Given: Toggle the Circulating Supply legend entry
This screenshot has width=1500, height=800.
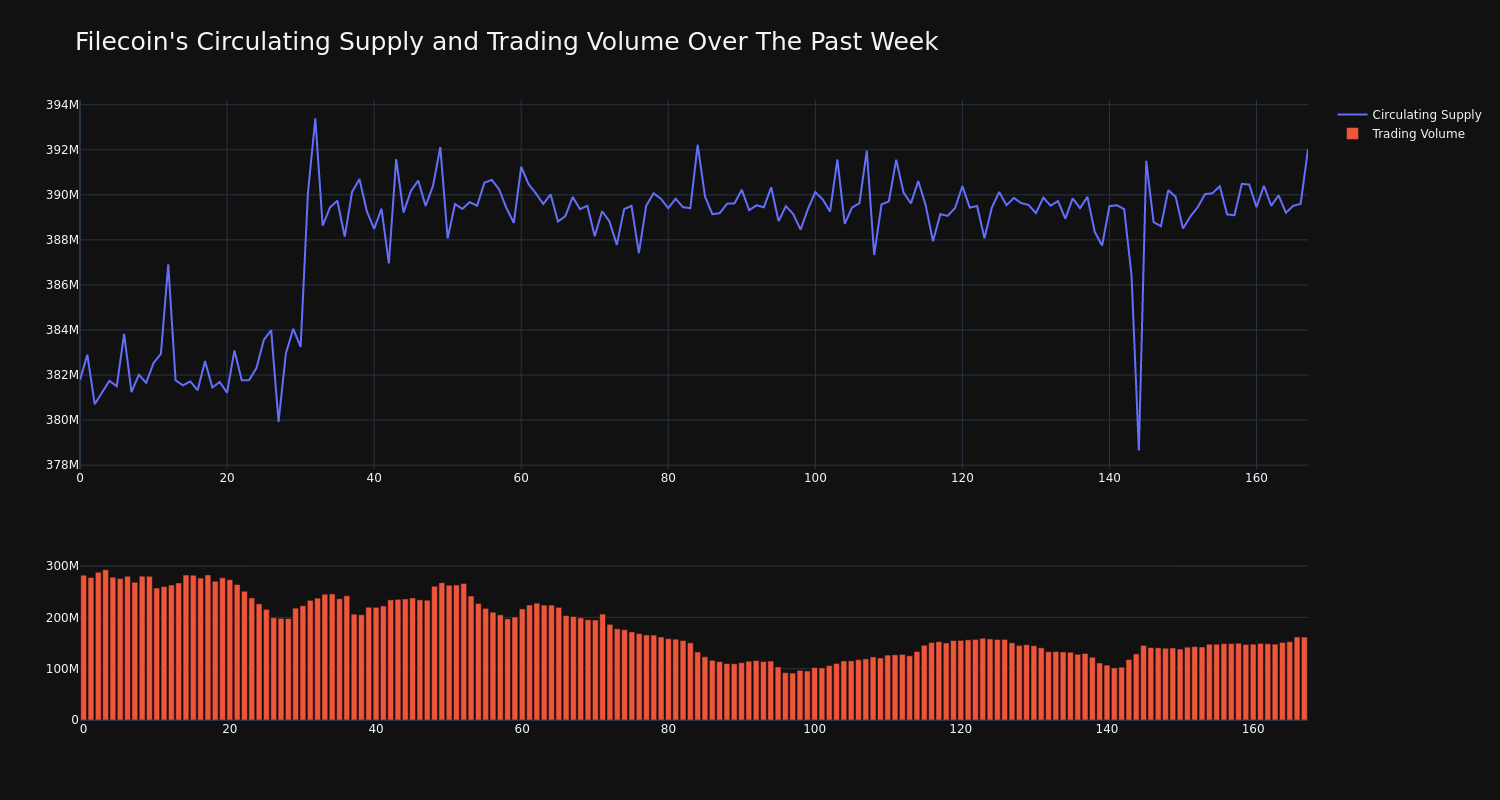Looking at the screenshot, I should pyautogui.click(x=1409, y=115).
